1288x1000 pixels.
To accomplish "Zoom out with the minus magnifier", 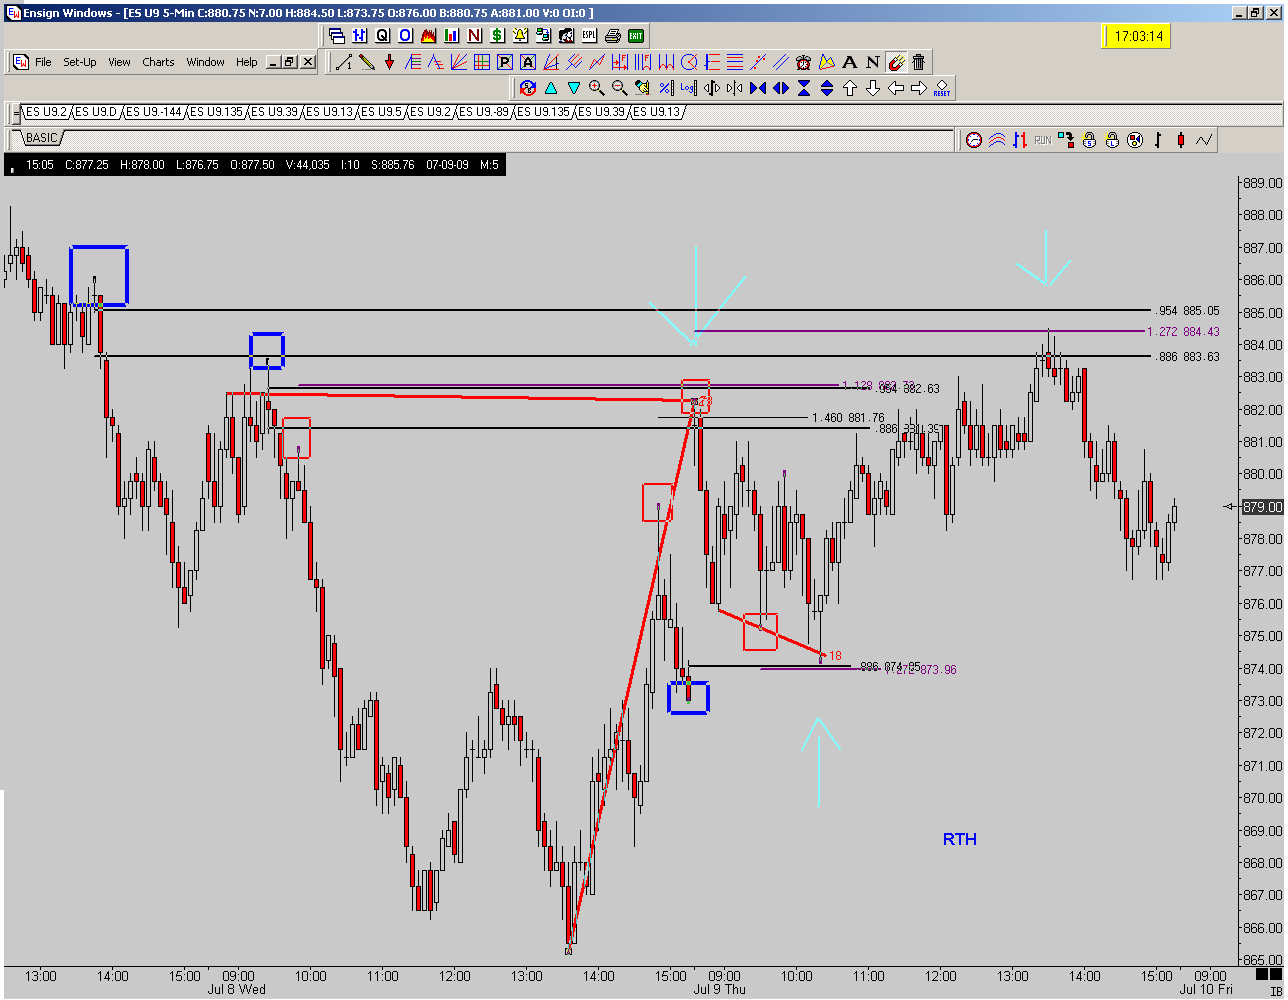I will click(619, 88).
